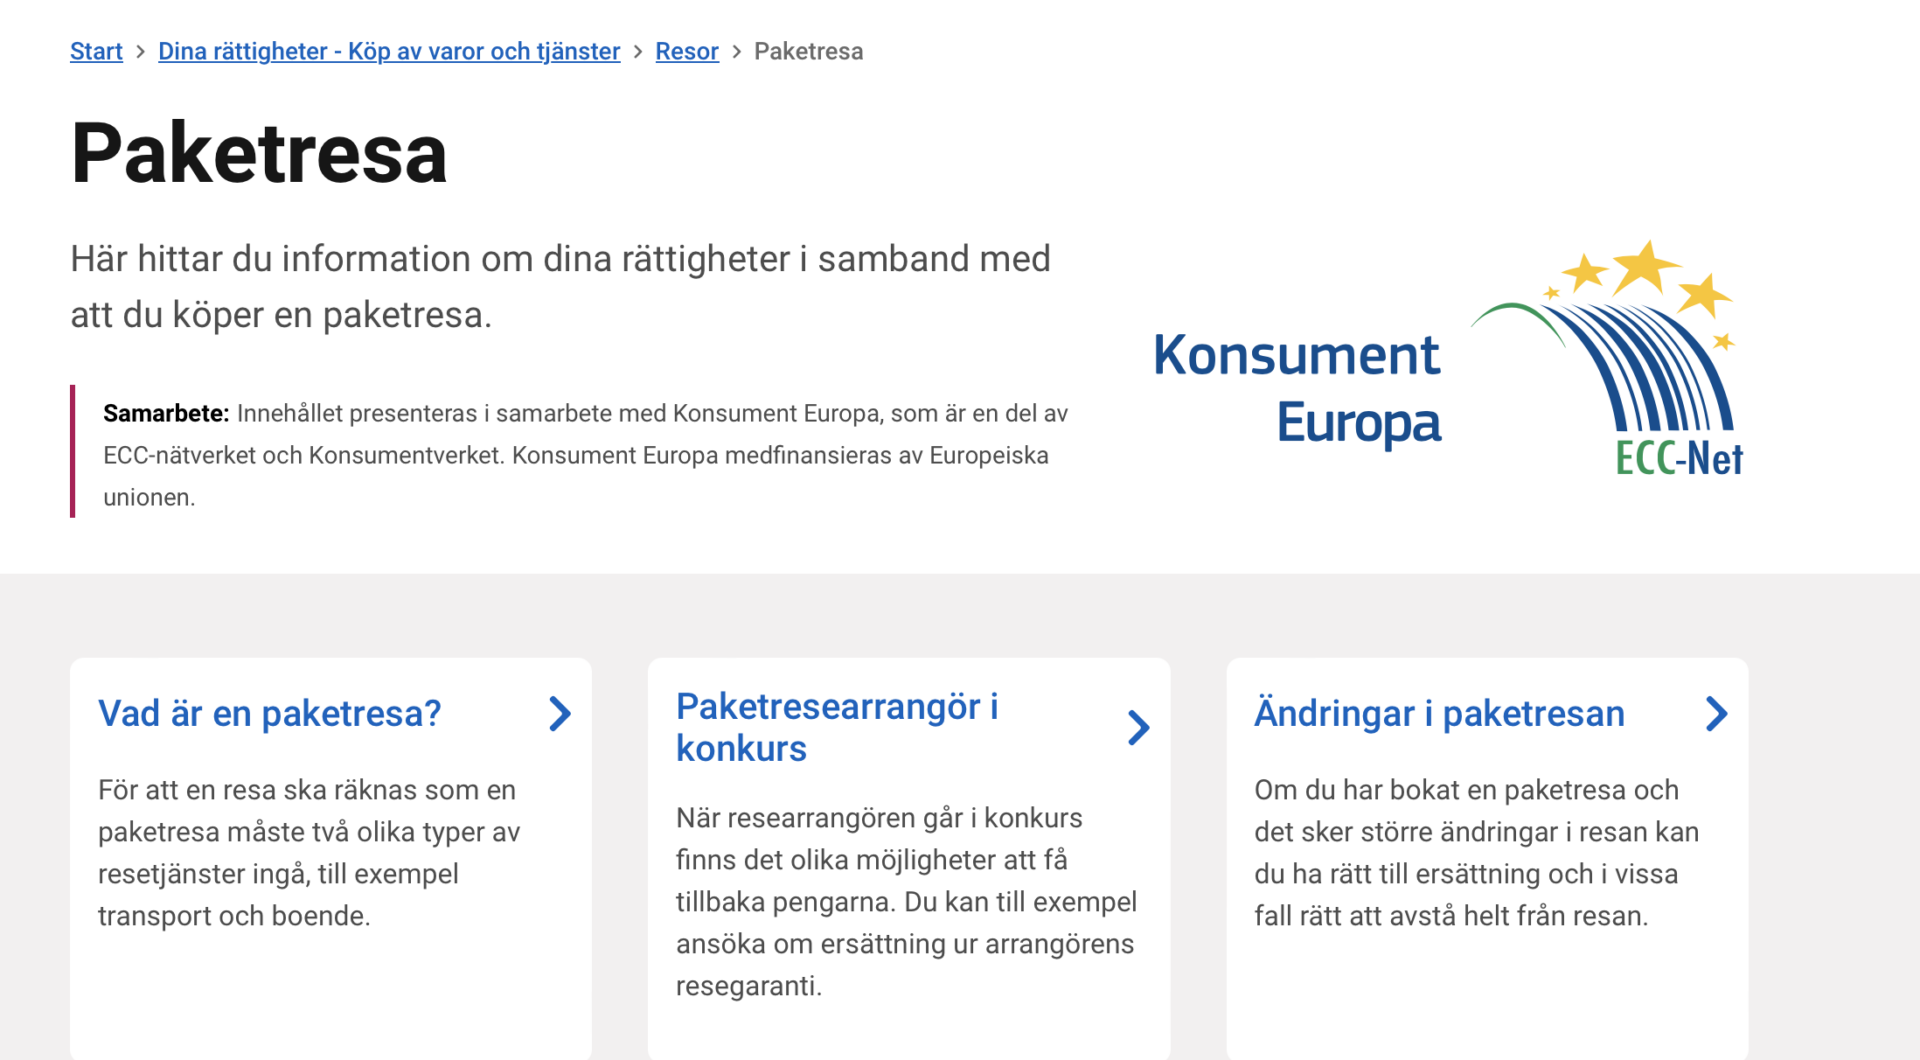Click the main Paketresa page heading

[x=259, y=153]
